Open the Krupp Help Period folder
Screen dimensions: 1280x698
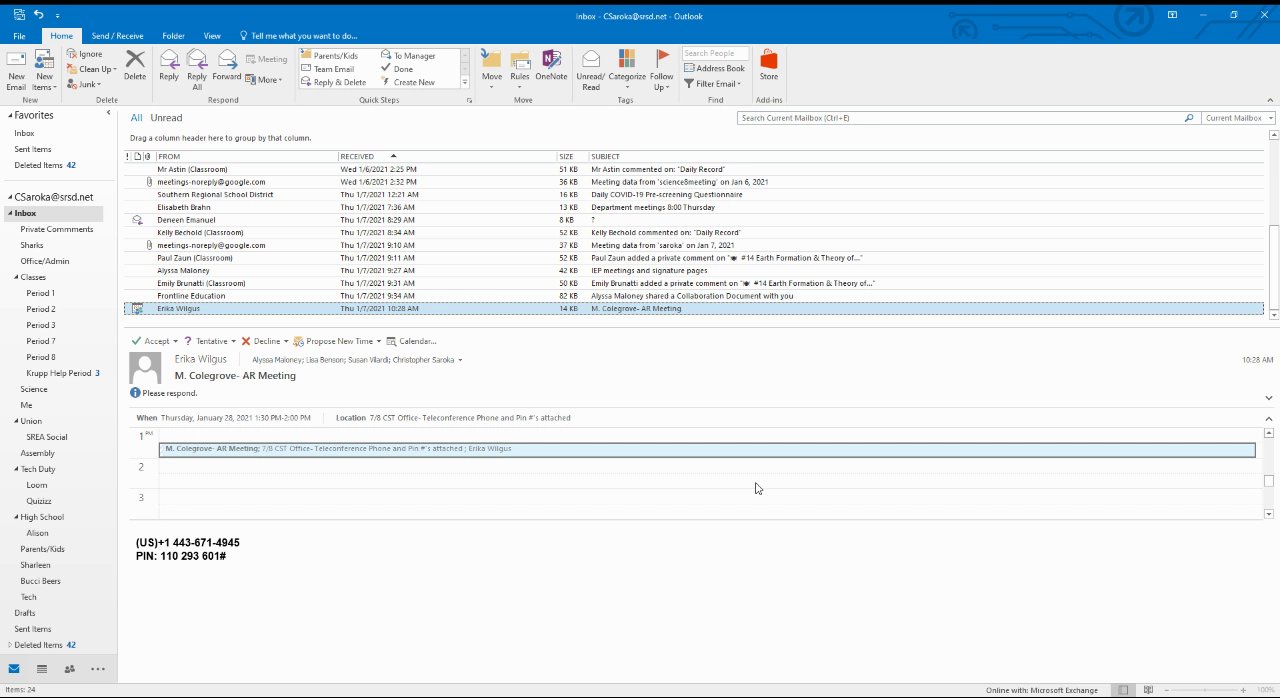(x=59, y=373)
